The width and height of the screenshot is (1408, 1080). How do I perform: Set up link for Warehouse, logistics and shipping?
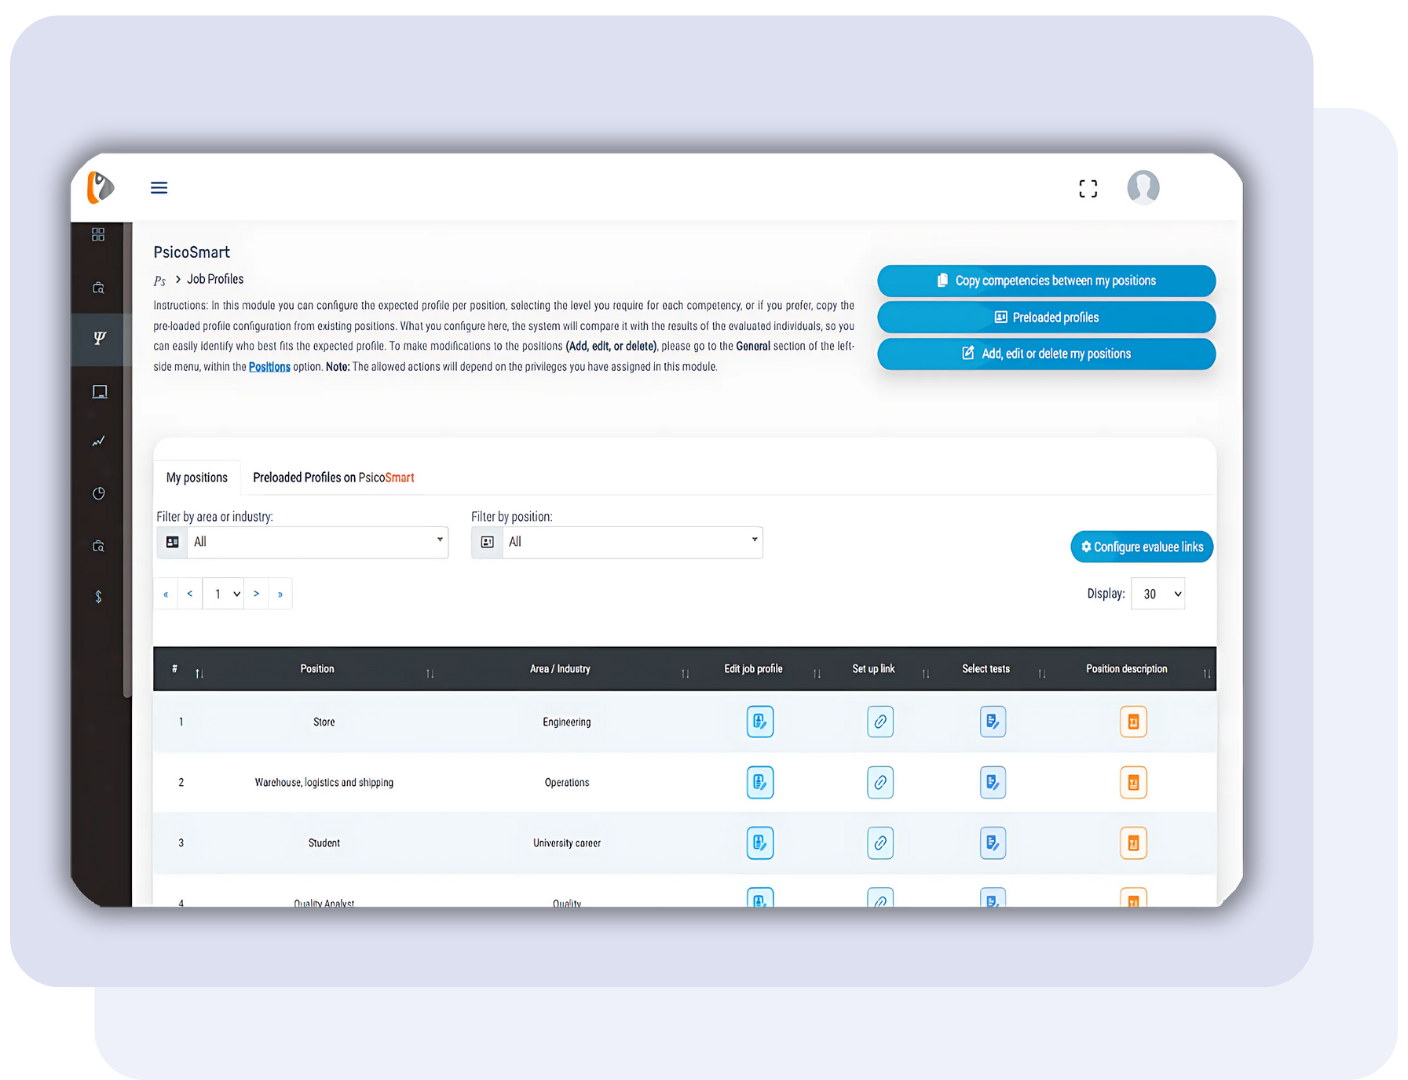(x=880, y=783)
